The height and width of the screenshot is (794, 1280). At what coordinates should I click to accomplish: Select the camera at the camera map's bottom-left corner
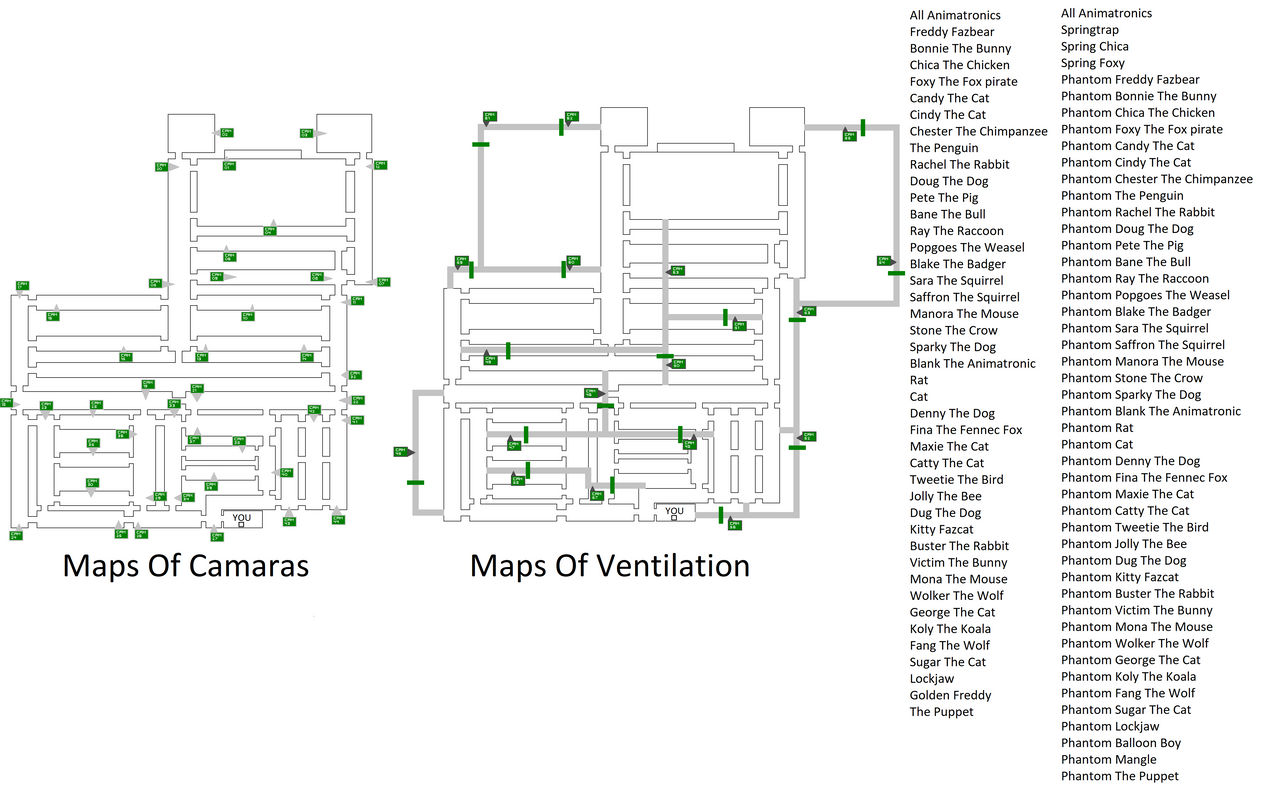(x=16, y=535)
